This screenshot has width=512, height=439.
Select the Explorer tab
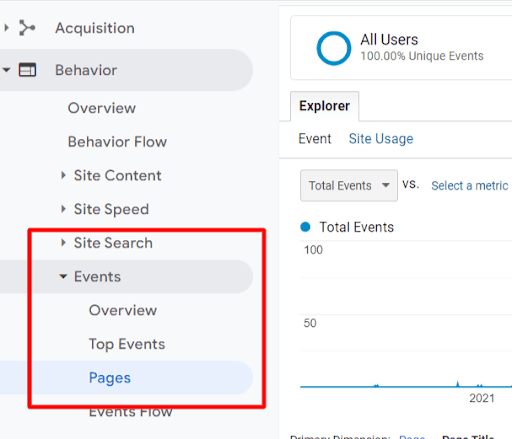pos(325,106)
